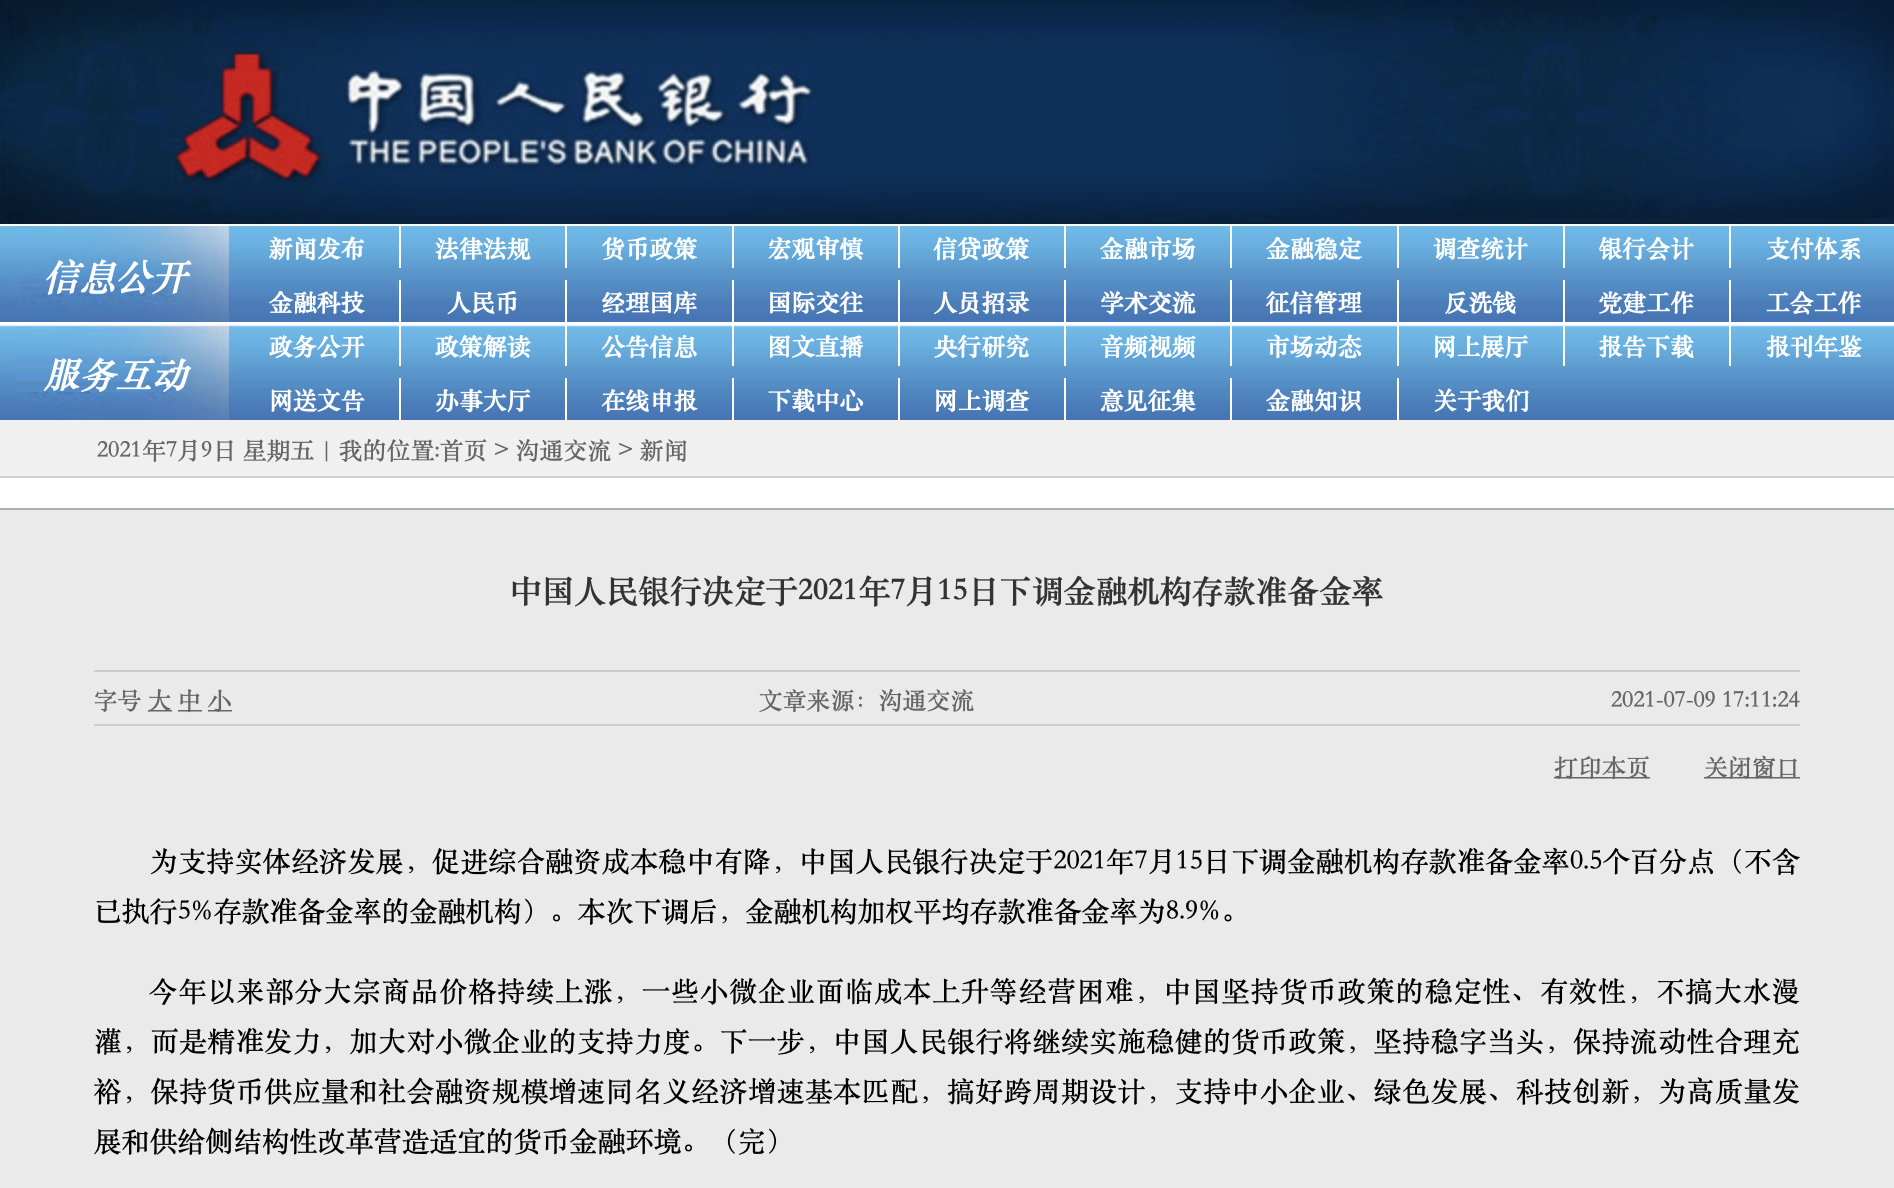Navigate to 货币政策 page
Viewport: 1894px width, 1188px height.
point(649,249)
